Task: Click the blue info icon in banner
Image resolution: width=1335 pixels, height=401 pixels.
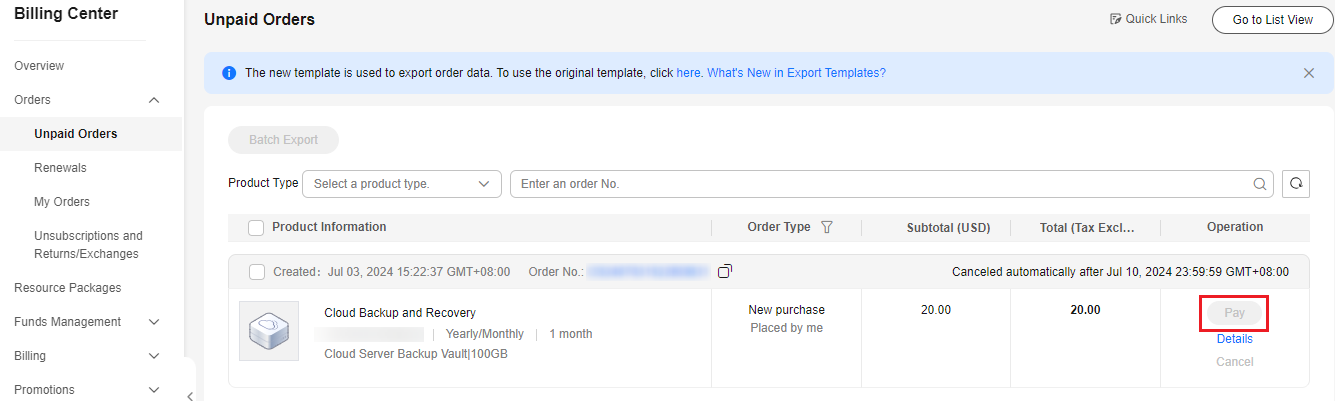Action: 229,73
